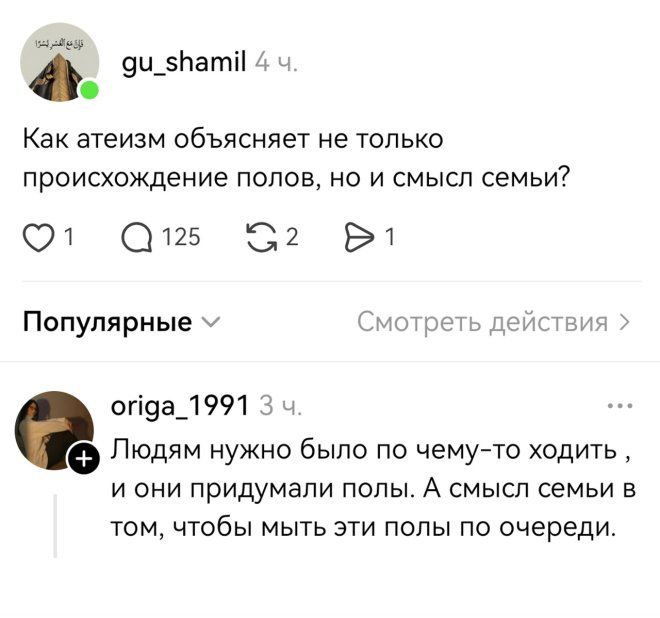660x618 pixels.
Task: Go to gu_shamil's username link
Action: tap(183, 63)
